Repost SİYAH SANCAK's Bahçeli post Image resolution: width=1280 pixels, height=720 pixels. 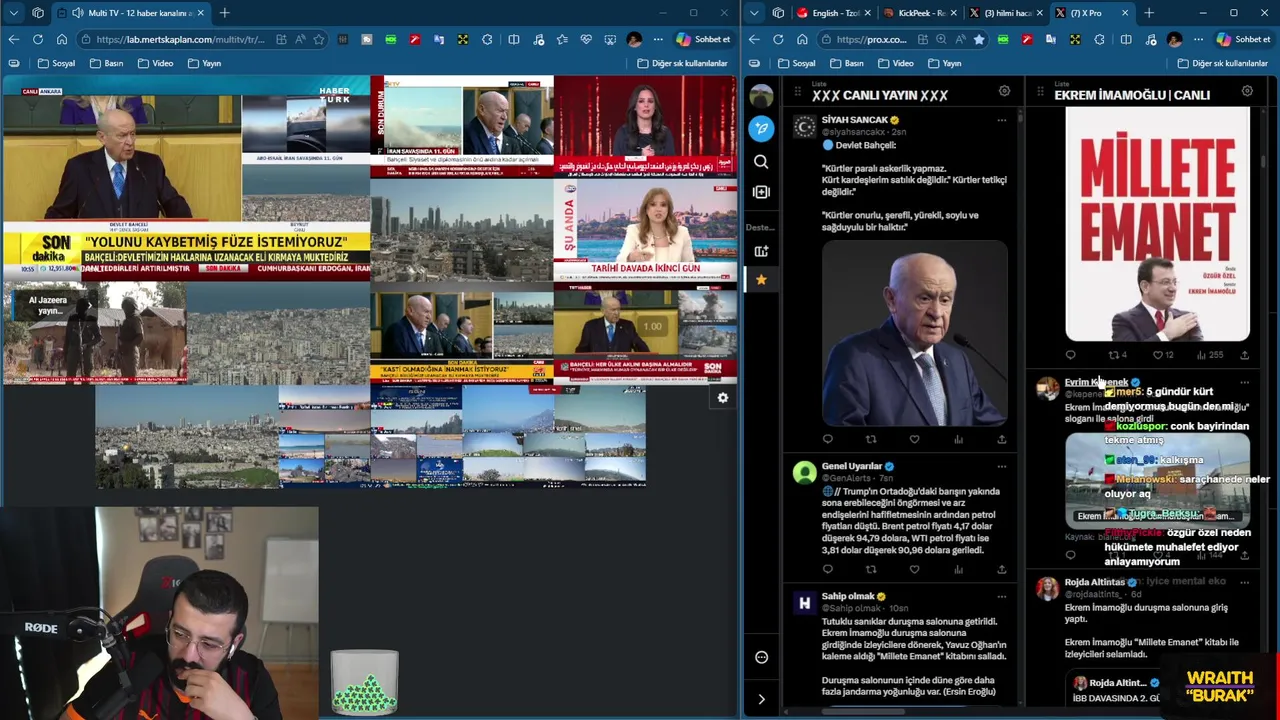point(871,439)
